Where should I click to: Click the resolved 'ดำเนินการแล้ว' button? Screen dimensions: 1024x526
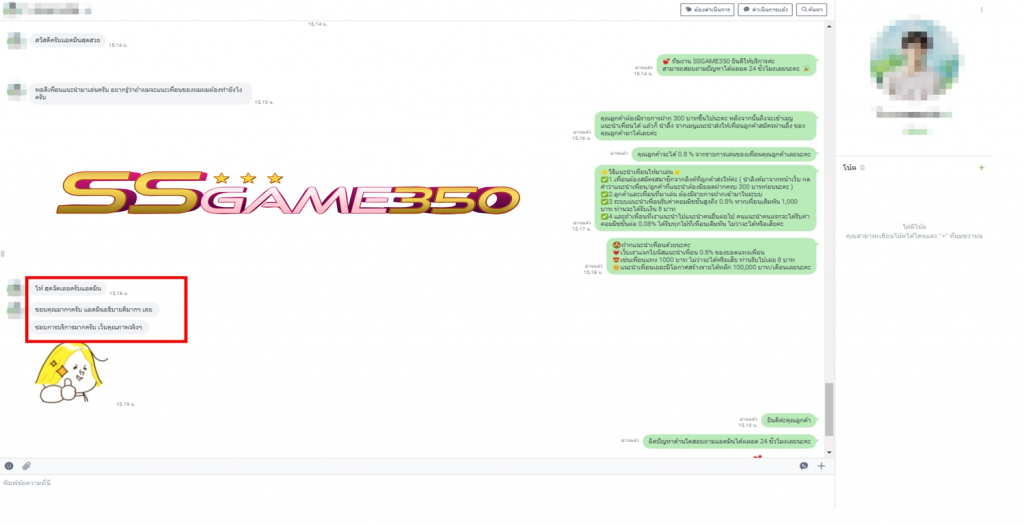(765, 10)
